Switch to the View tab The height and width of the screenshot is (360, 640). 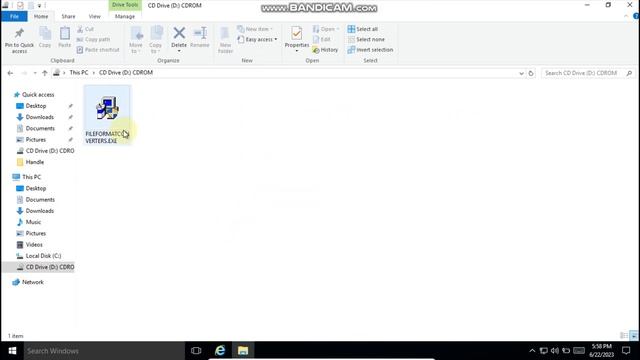[94, 16]
